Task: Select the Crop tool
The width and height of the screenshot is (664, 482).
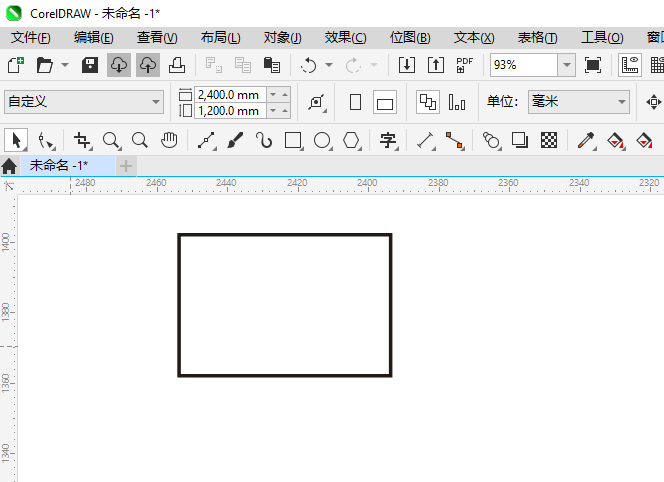Action: click(82, 140)
